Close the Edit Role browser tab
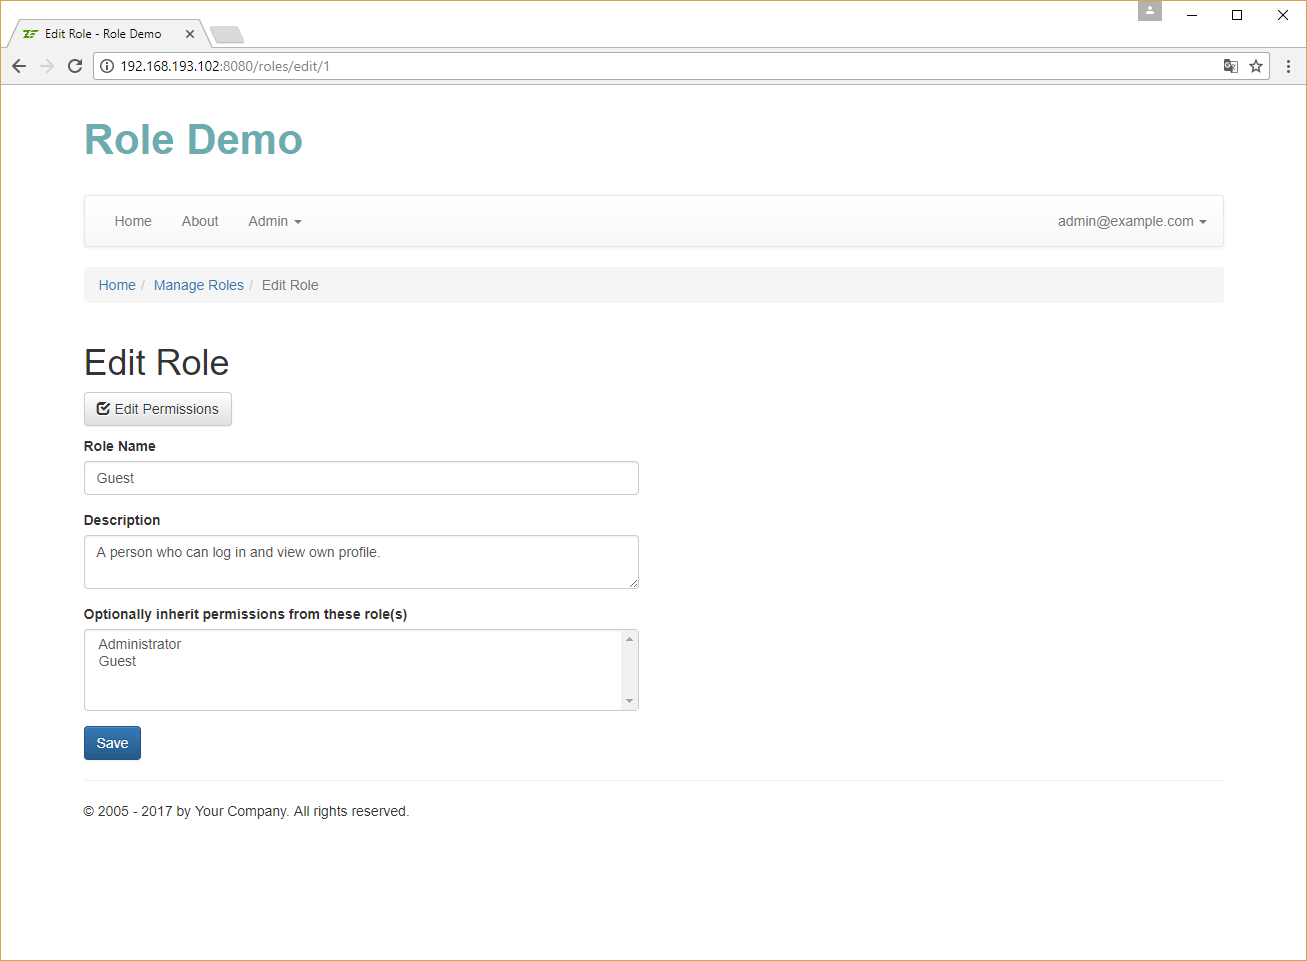1307x961 pixels. (x=190, y=34)
